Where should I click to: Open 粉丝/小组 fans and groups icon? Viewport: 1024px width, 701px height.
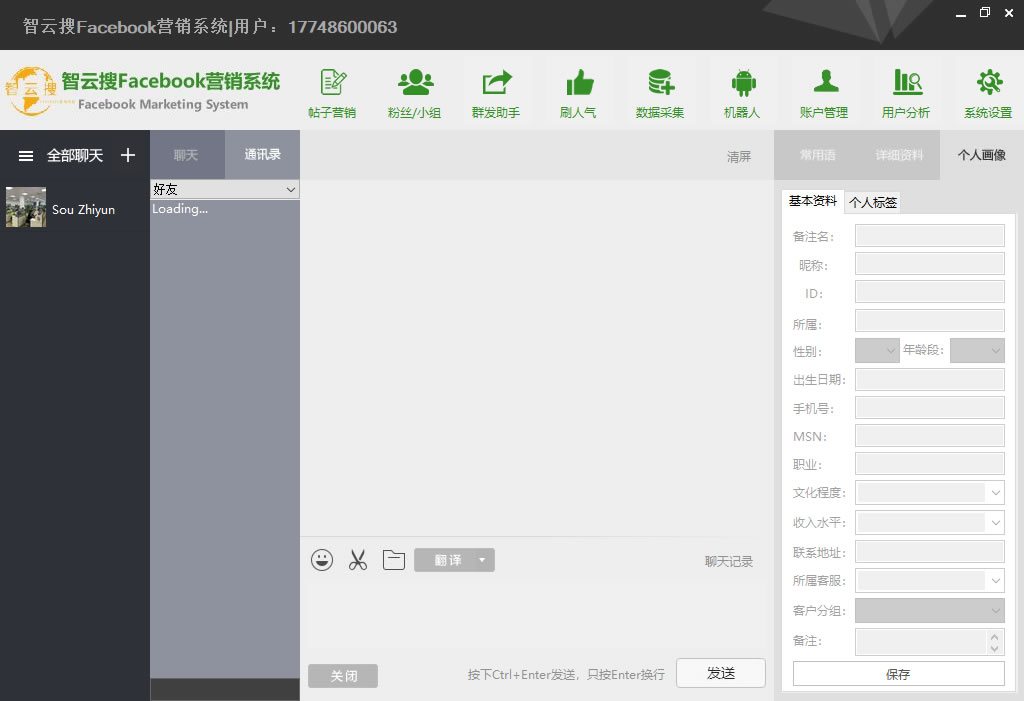pos(415,93)
